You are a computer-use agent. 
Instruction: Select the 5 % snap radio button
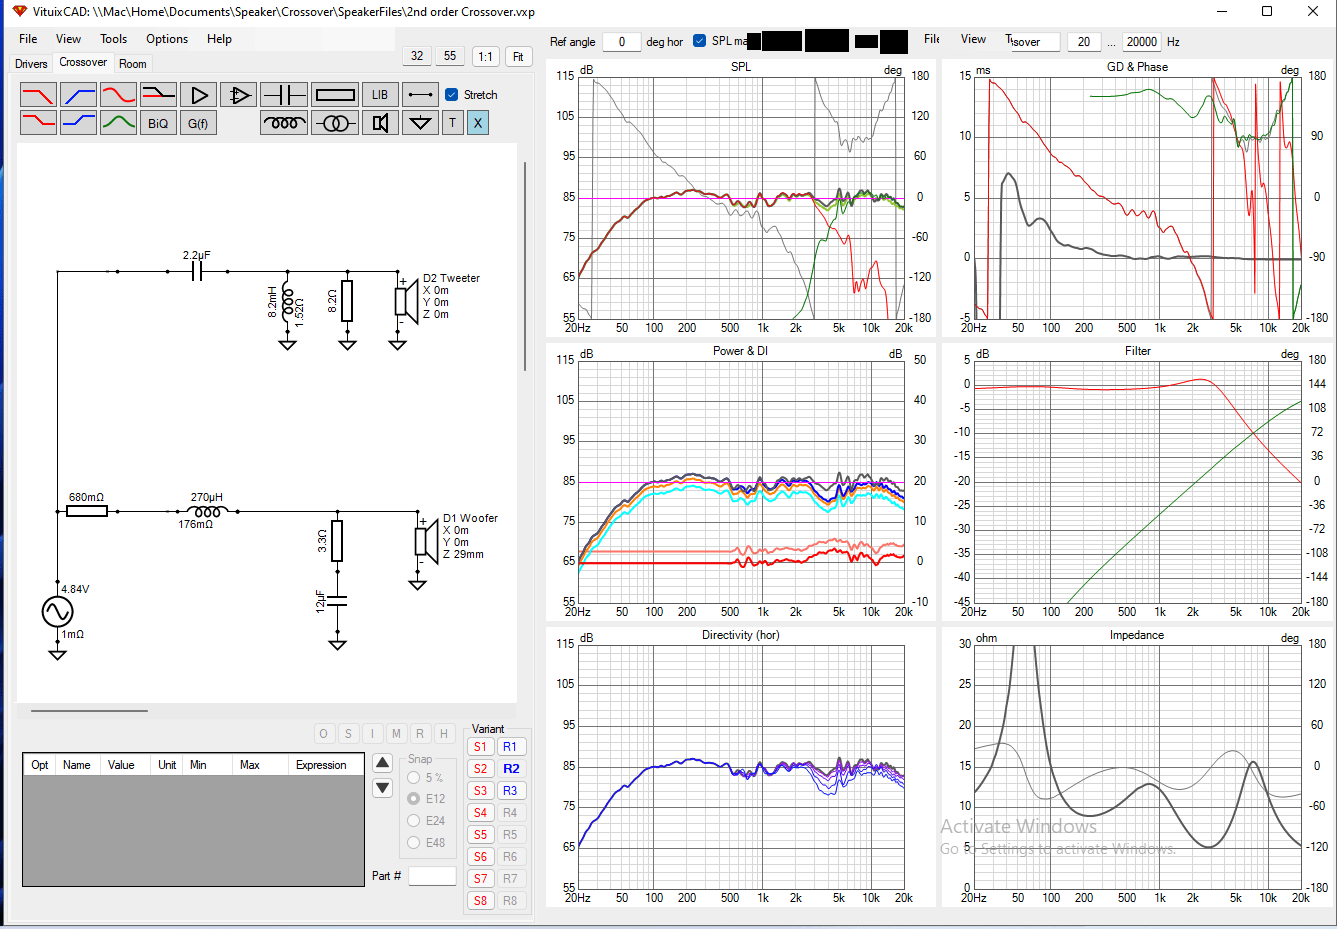(414, 778)
